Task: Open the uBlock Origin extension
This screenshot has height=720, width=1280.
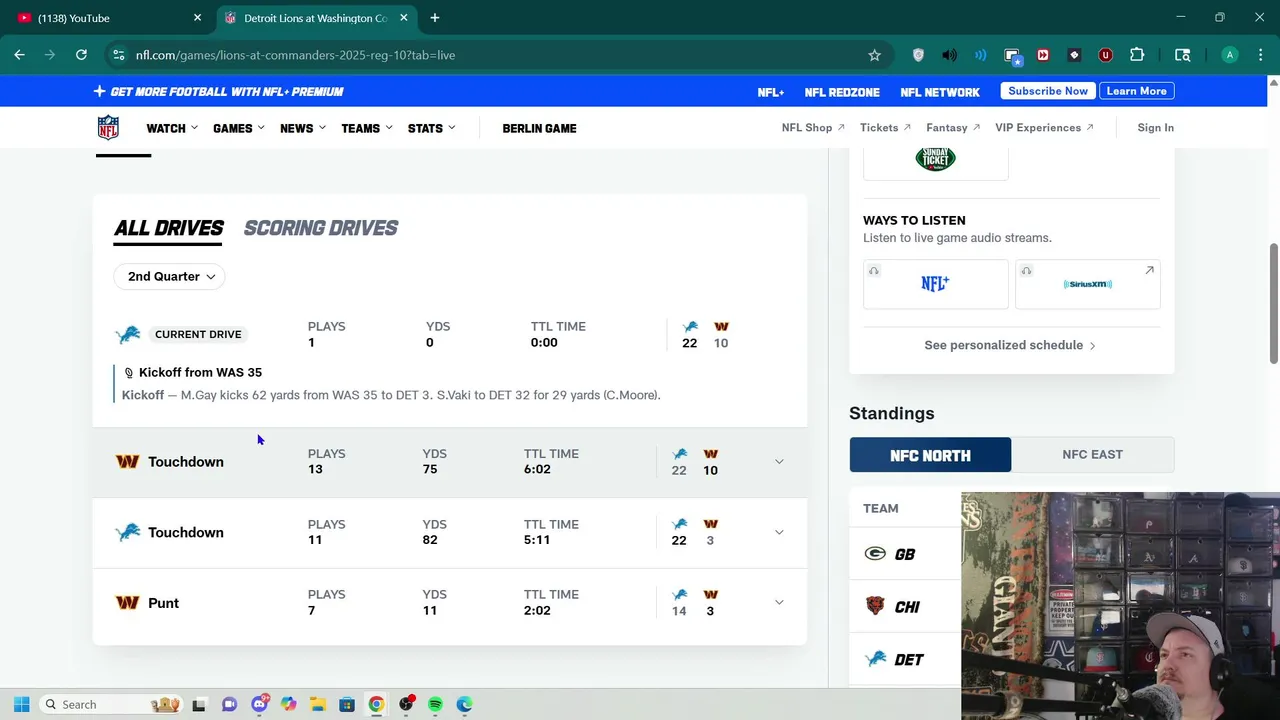Action: [1105, 55]
